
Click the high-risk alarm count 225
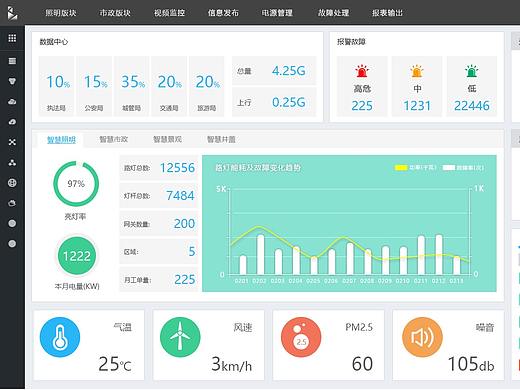click(362, 106)
